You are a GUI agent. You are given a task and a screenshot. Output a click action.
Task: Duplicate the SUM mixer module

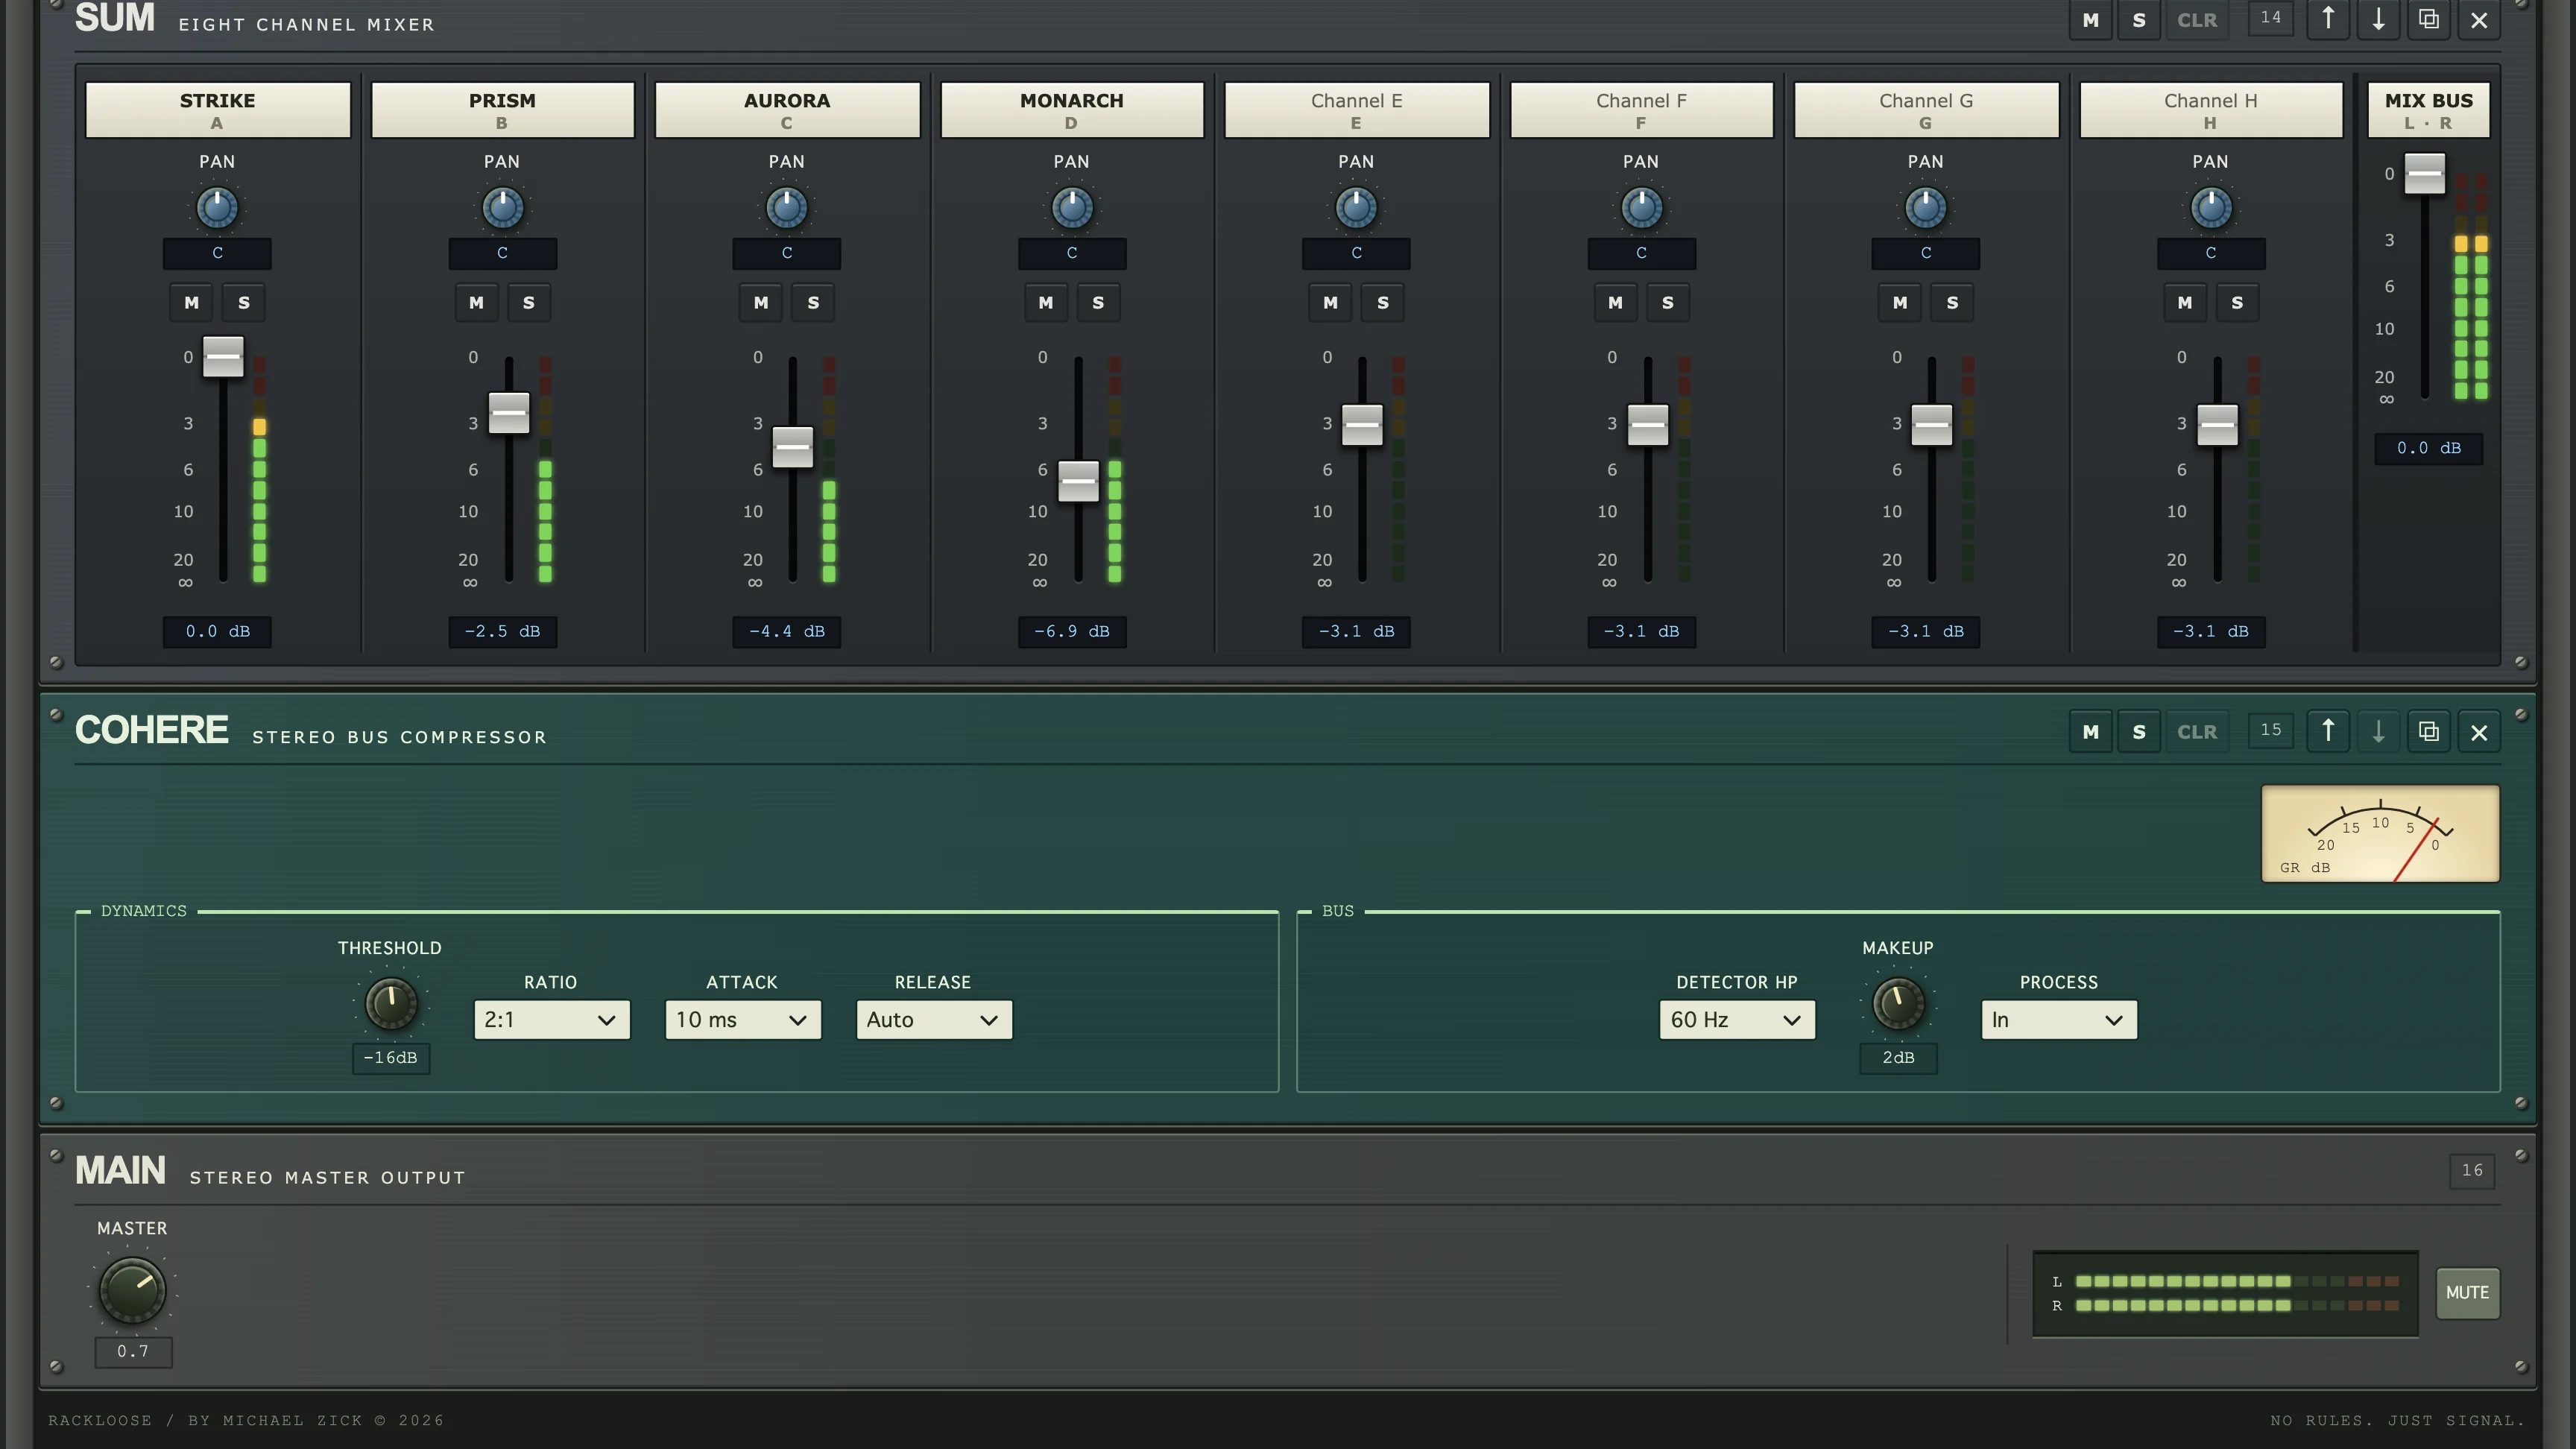click(x=2428, y=19)
